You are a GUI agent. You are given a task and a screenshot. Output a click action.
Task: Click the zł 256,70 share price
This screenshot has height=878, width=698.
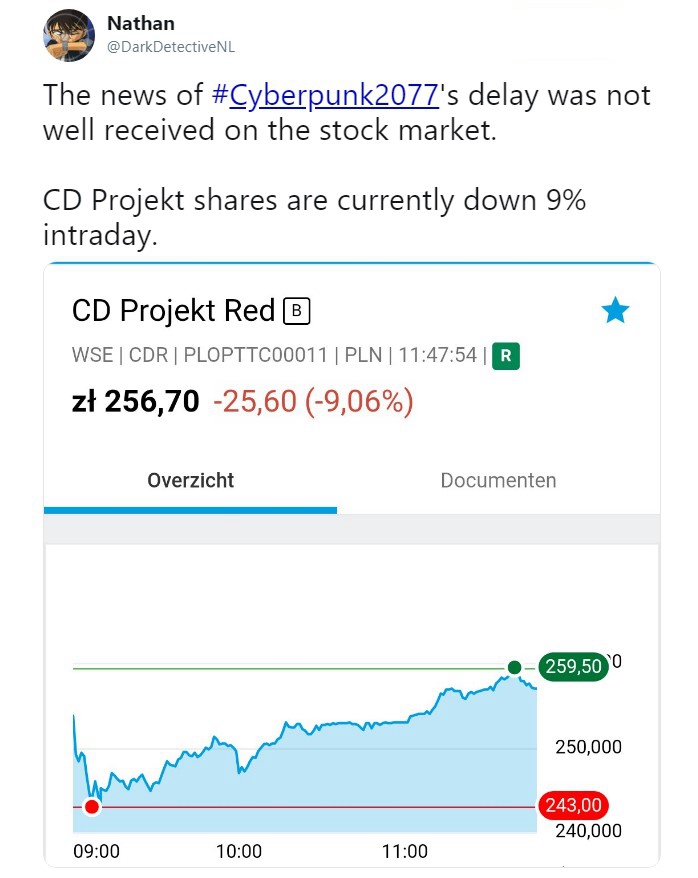pyautogui.click(x=134, y=401)
